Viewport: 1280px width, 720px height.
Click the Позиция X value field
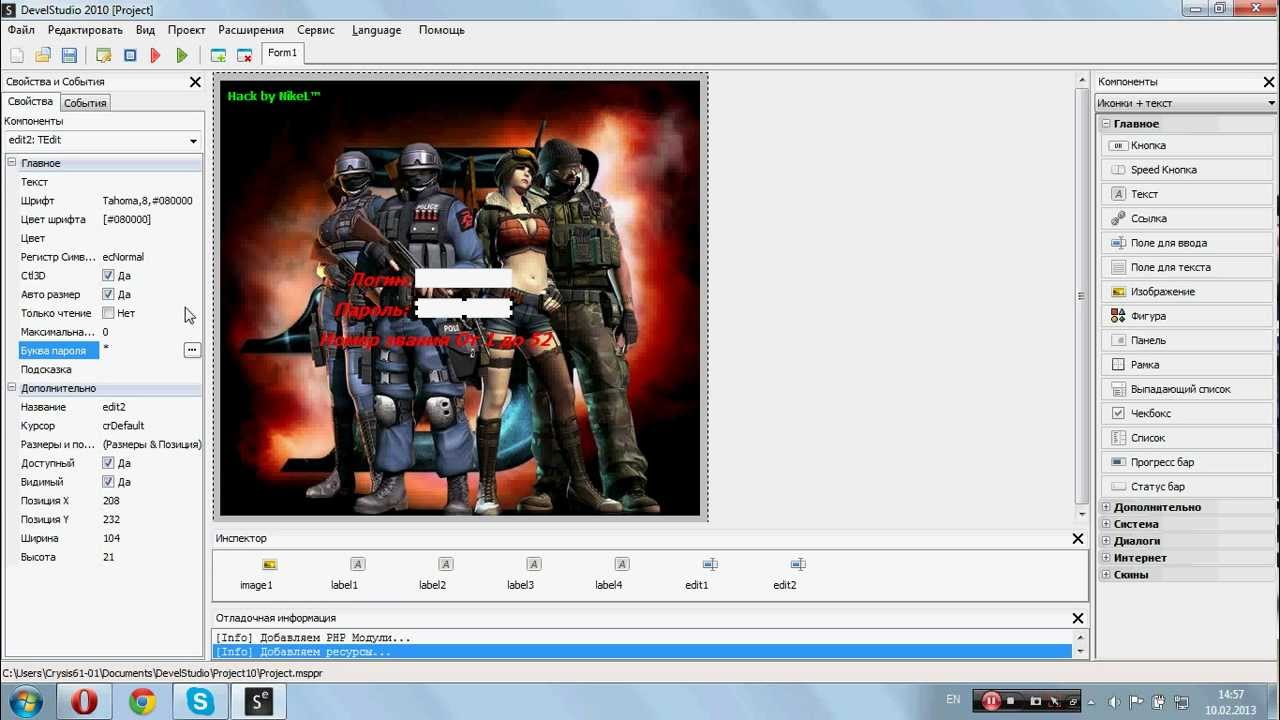pyautogui.click(x=150, y=501)
